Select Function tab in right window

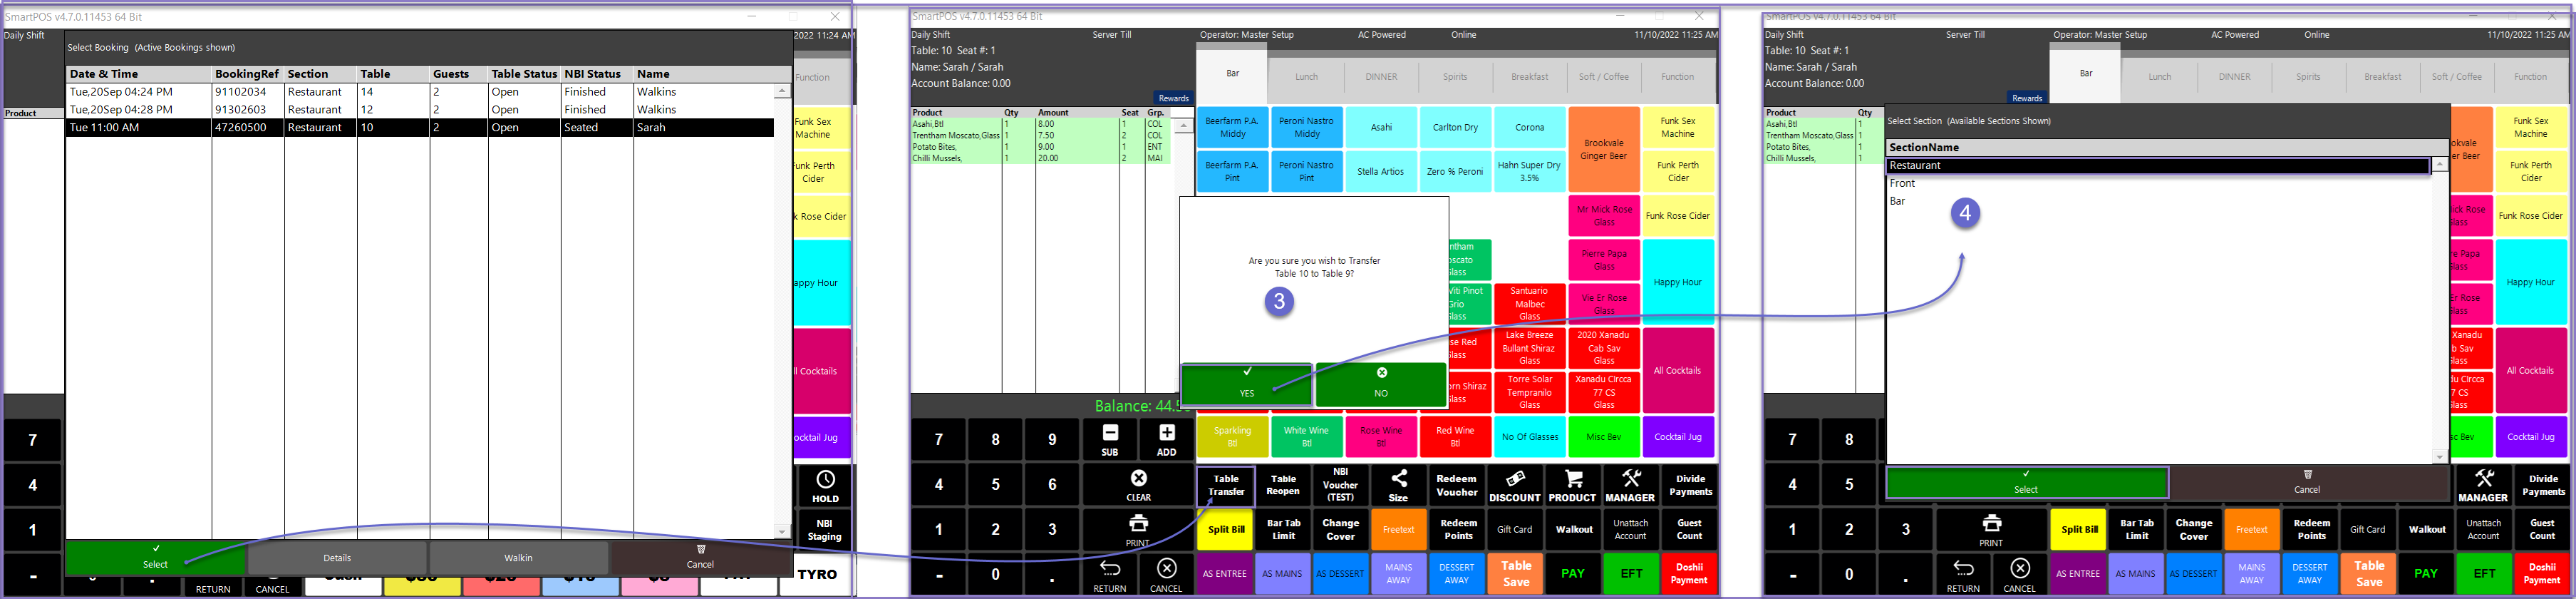[x=2531, y=77]
